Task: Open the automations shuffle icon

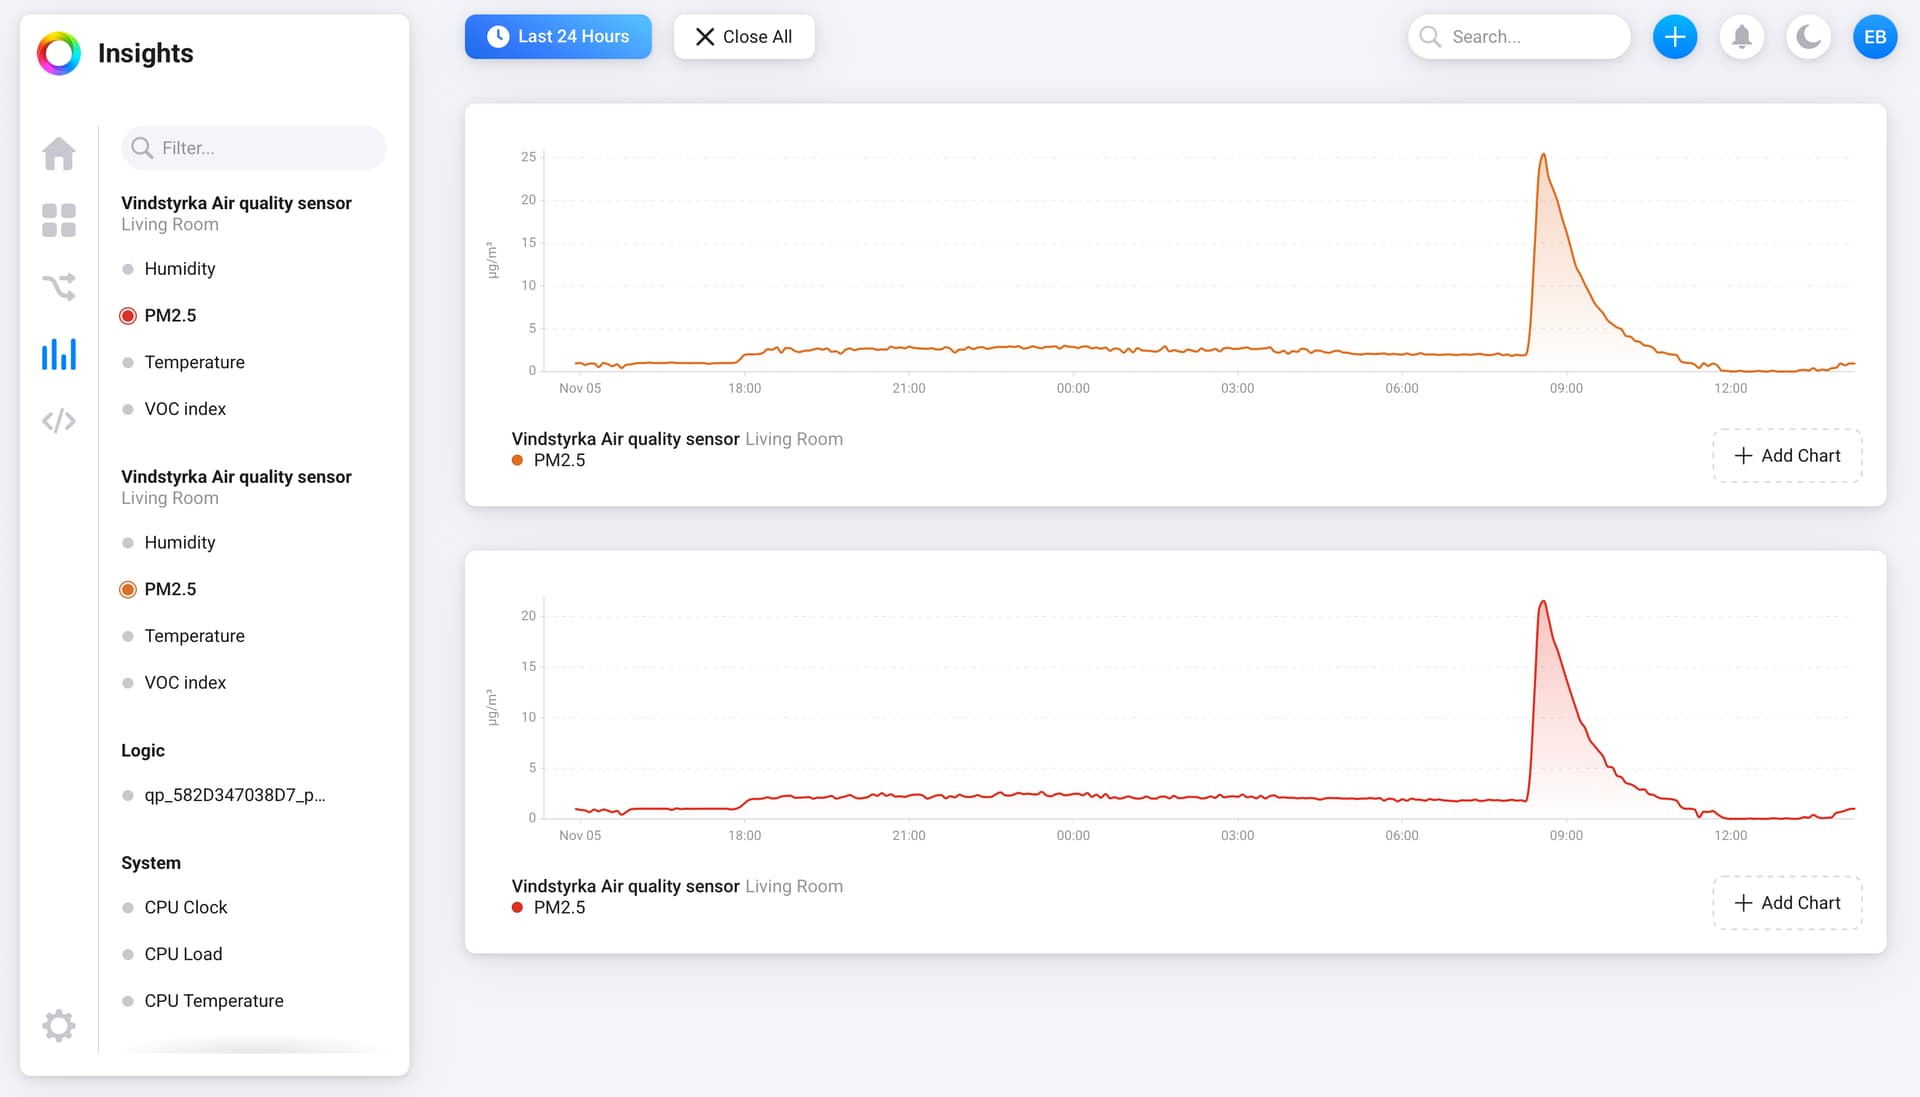Action: click(59, 287)
